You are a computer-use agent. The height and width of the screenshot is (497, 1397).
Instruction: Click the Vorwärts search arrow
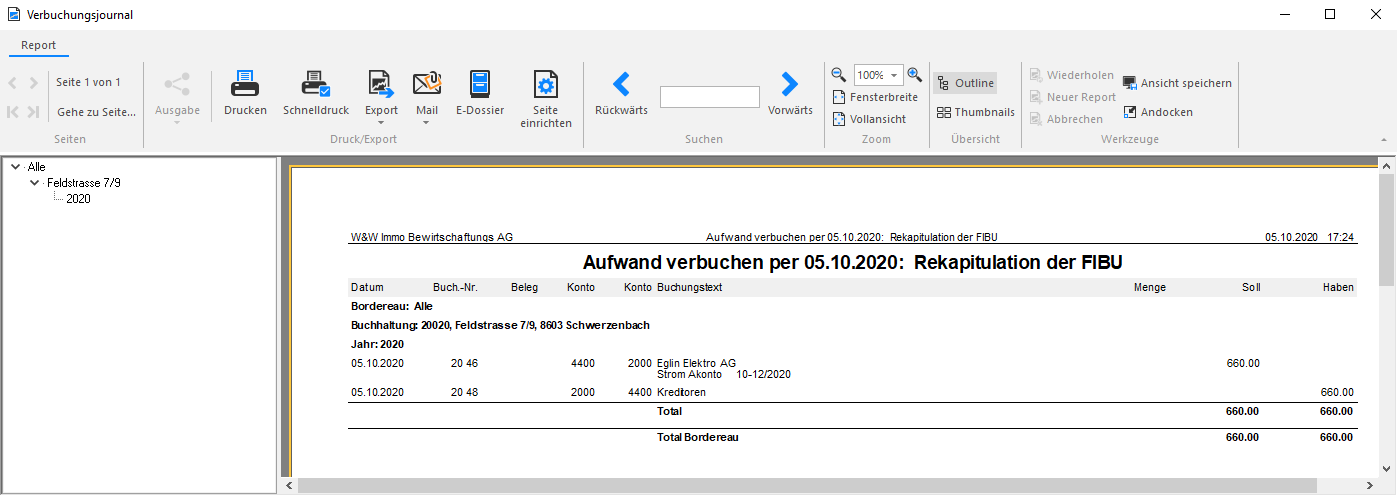pyautogui.click(x=790, y=83)
